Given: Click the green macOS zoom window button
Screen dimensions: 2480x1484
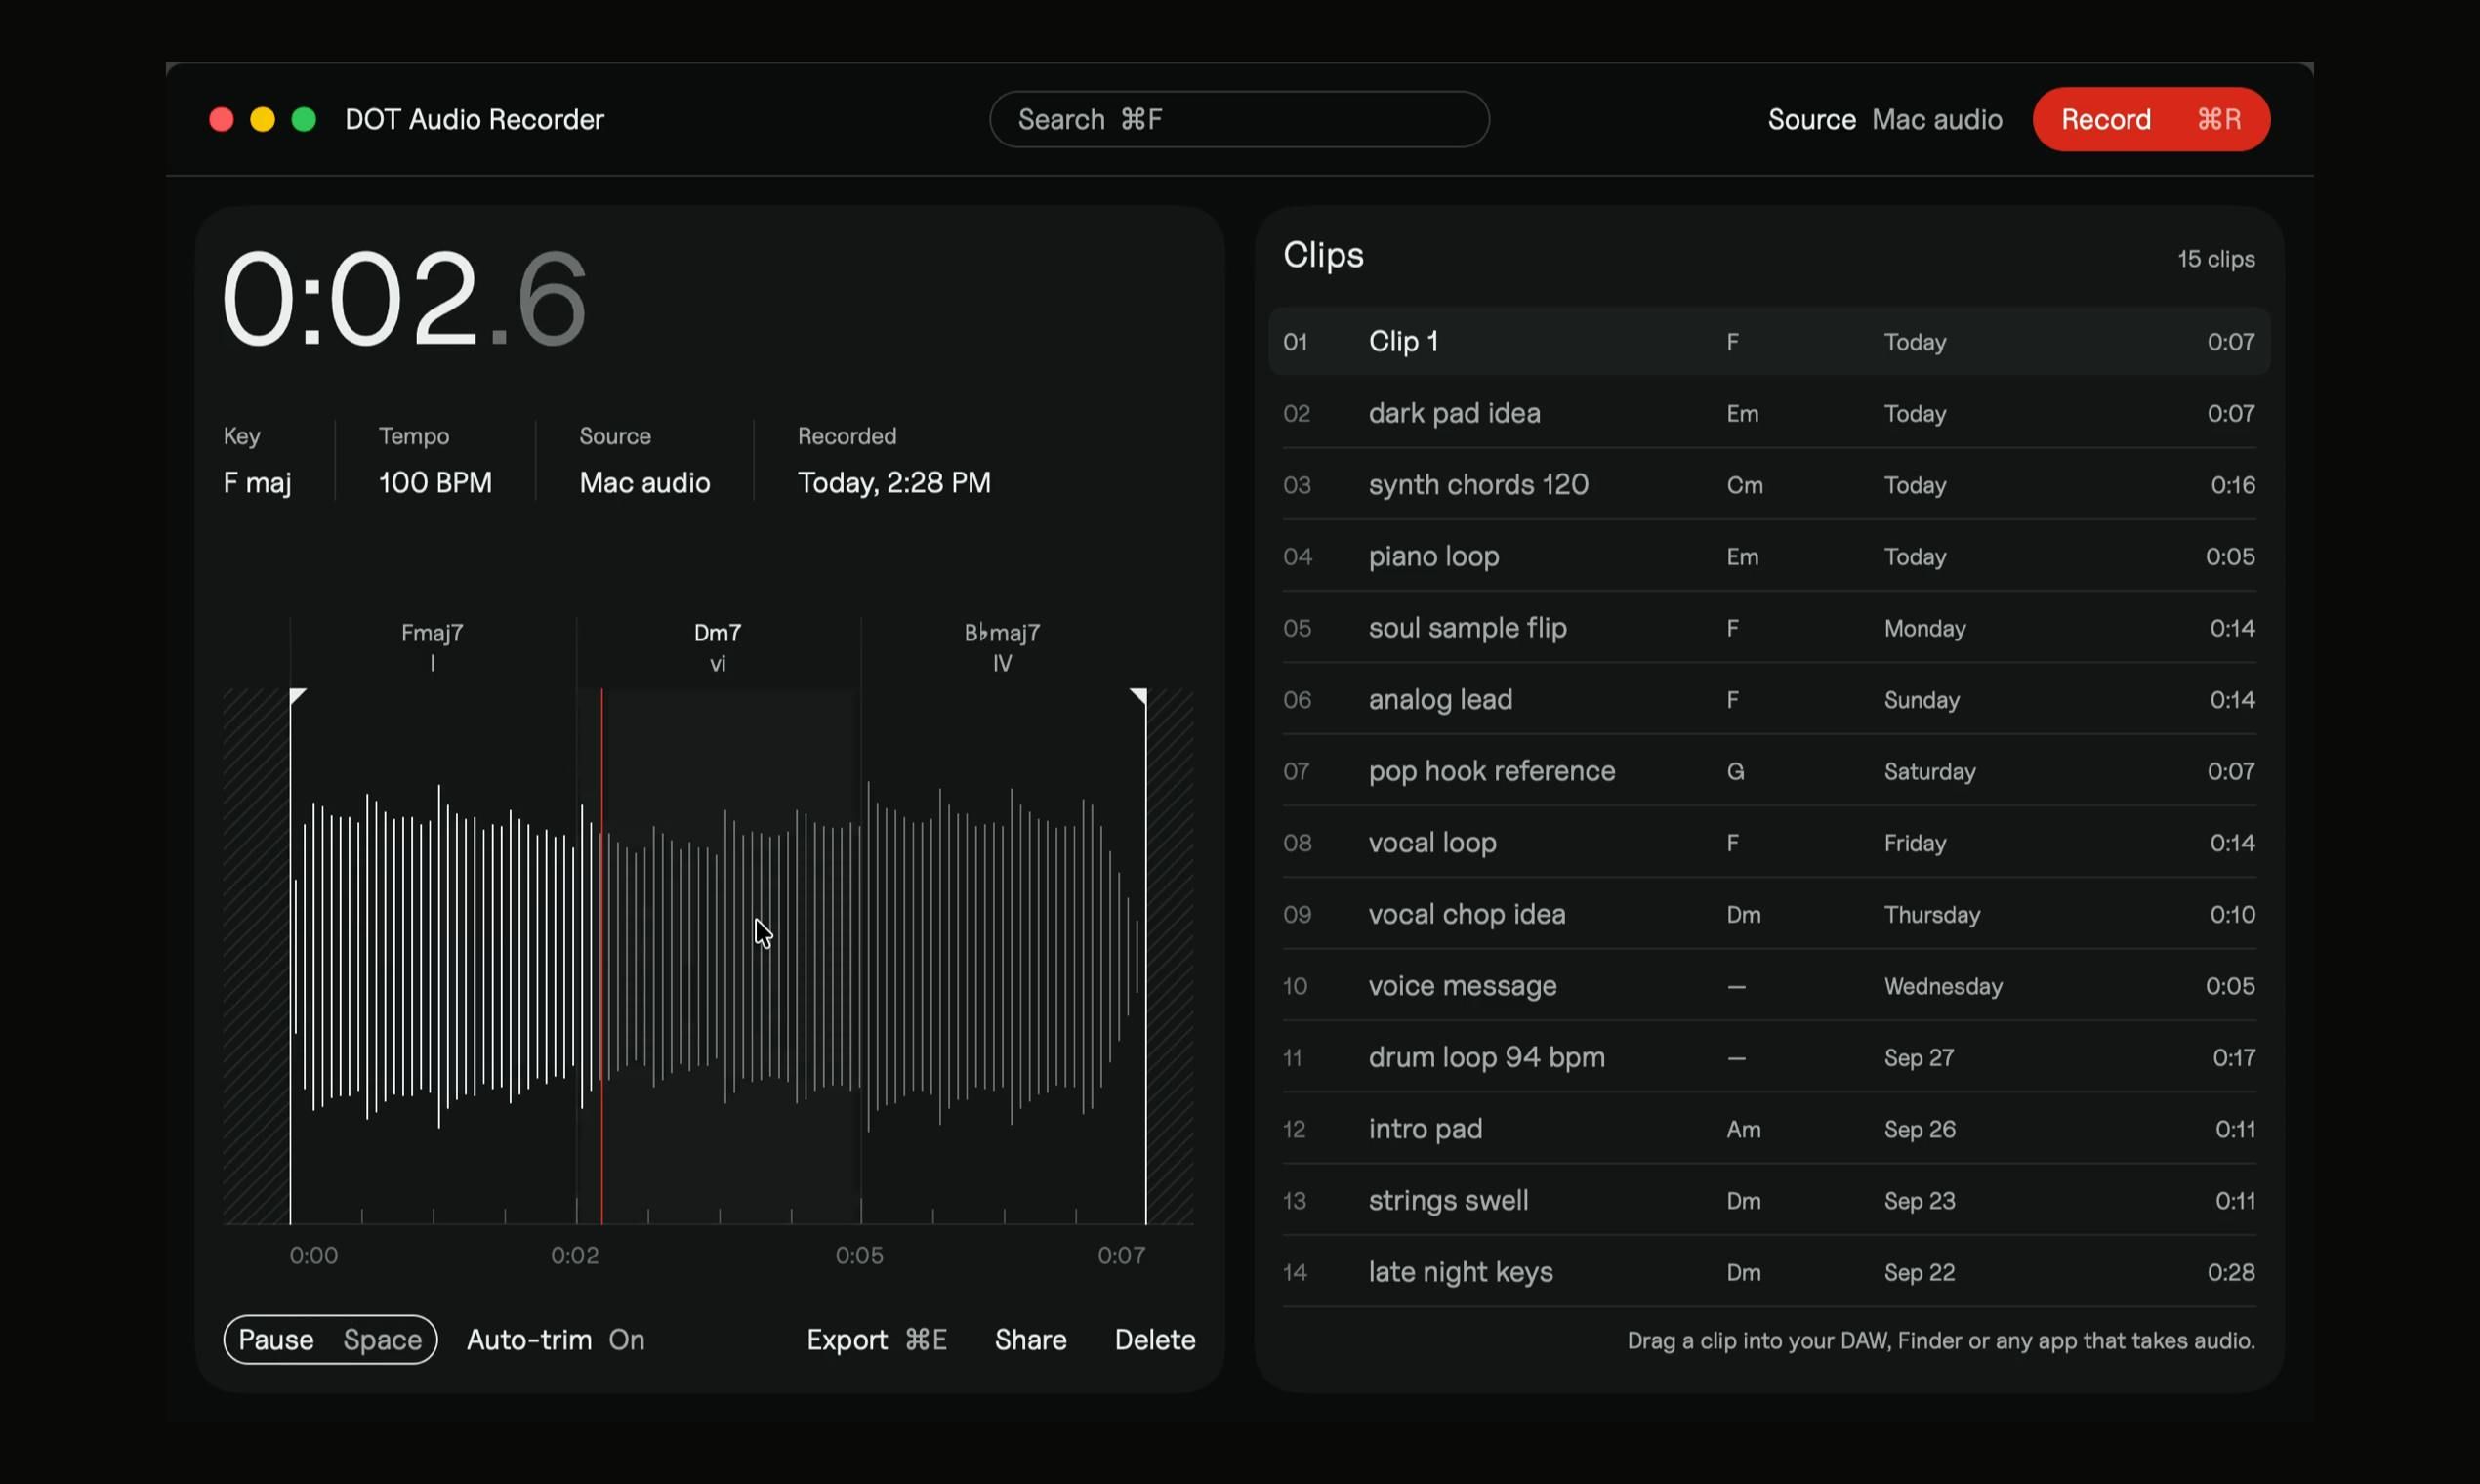Looking at the screenshot, I should (x=304, y=120).
